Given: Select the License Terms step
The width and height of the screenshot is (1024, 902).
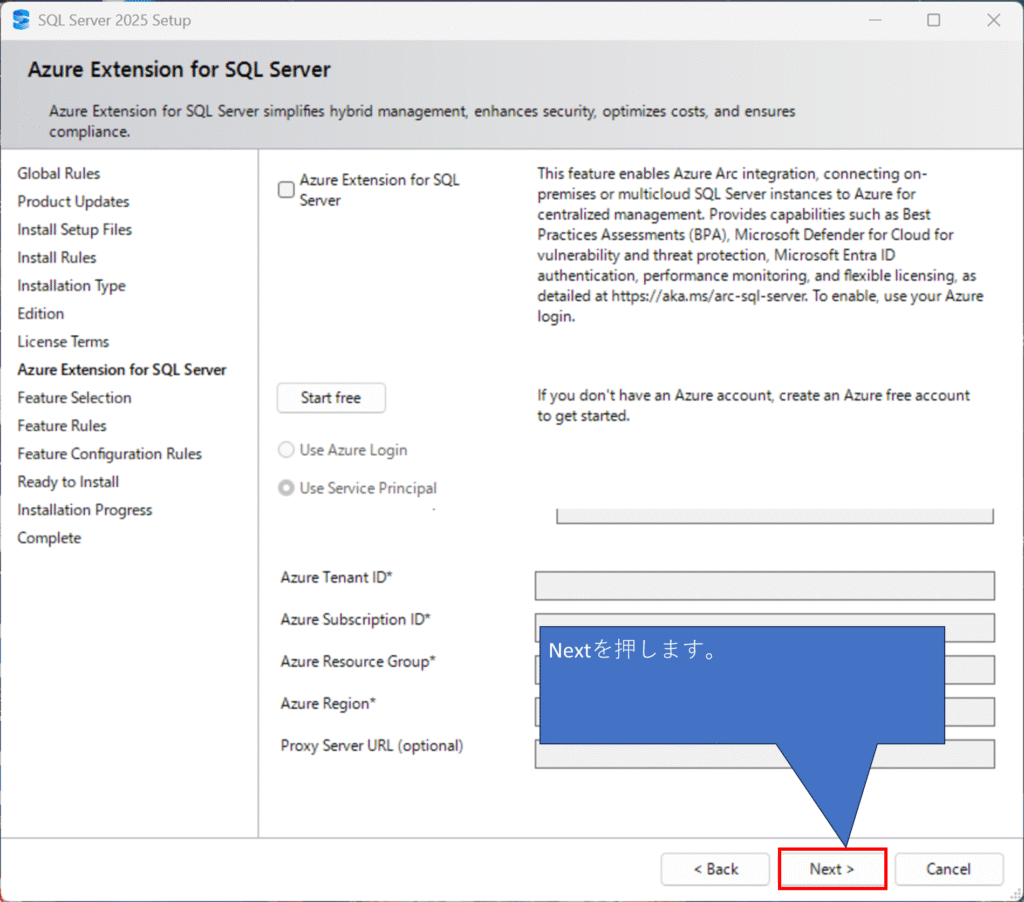Looking at the screenshot, I should (x=63, y=342).
